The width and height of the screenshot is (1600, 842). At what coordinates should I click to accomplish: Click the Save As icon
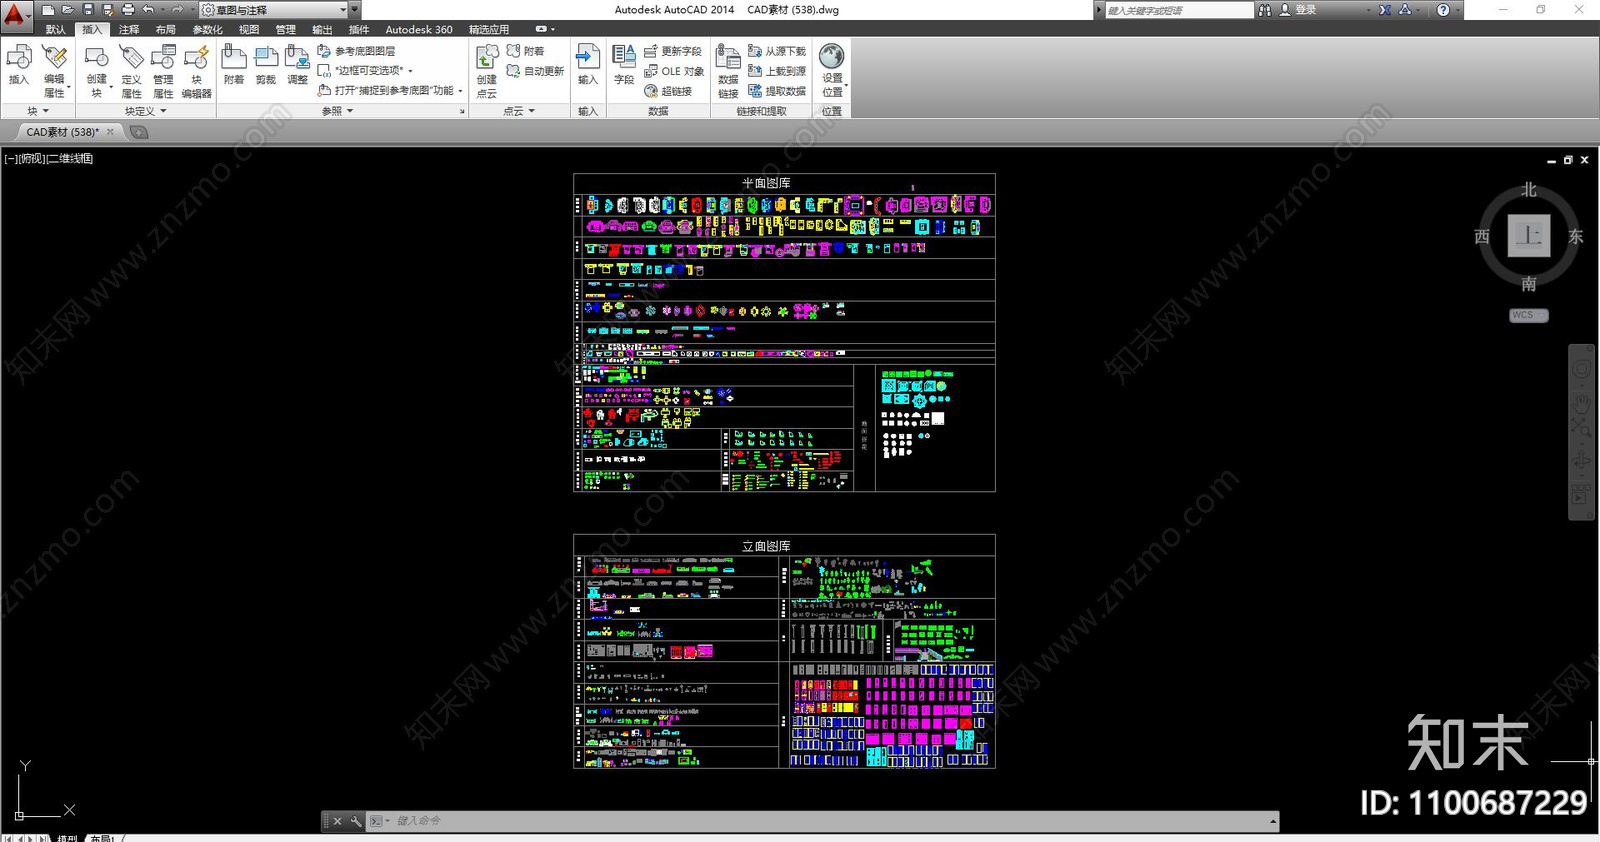pyautogui.click(x=108, y=10)
